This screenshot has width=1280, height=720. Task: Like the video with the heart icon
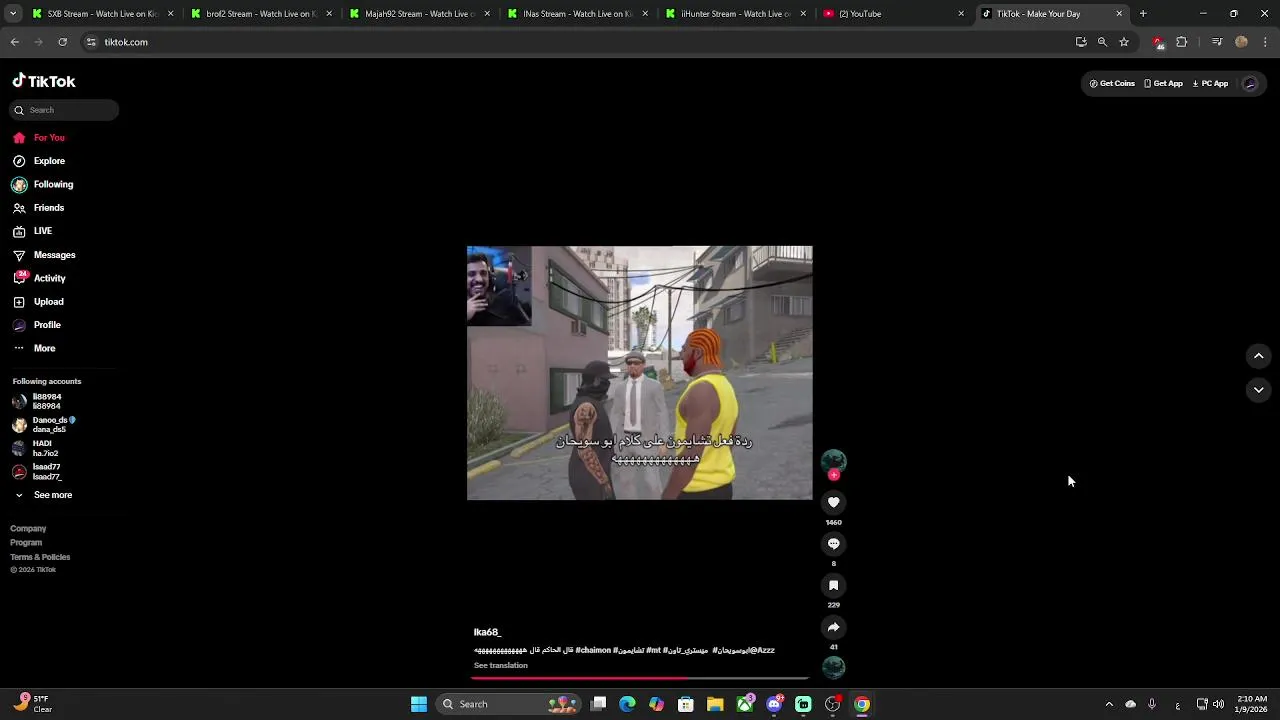point(833,502)
